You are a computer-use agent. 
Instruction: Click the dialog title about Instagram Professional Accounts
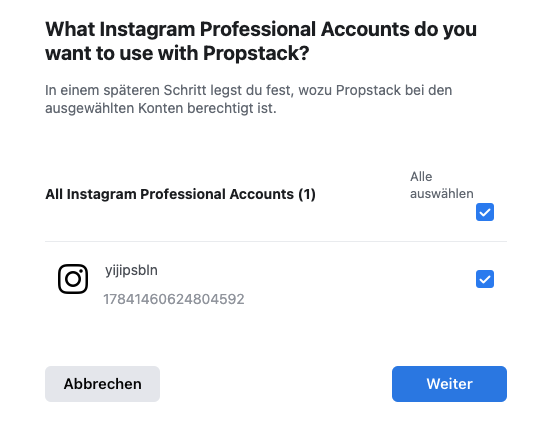(x=261, y=41)
